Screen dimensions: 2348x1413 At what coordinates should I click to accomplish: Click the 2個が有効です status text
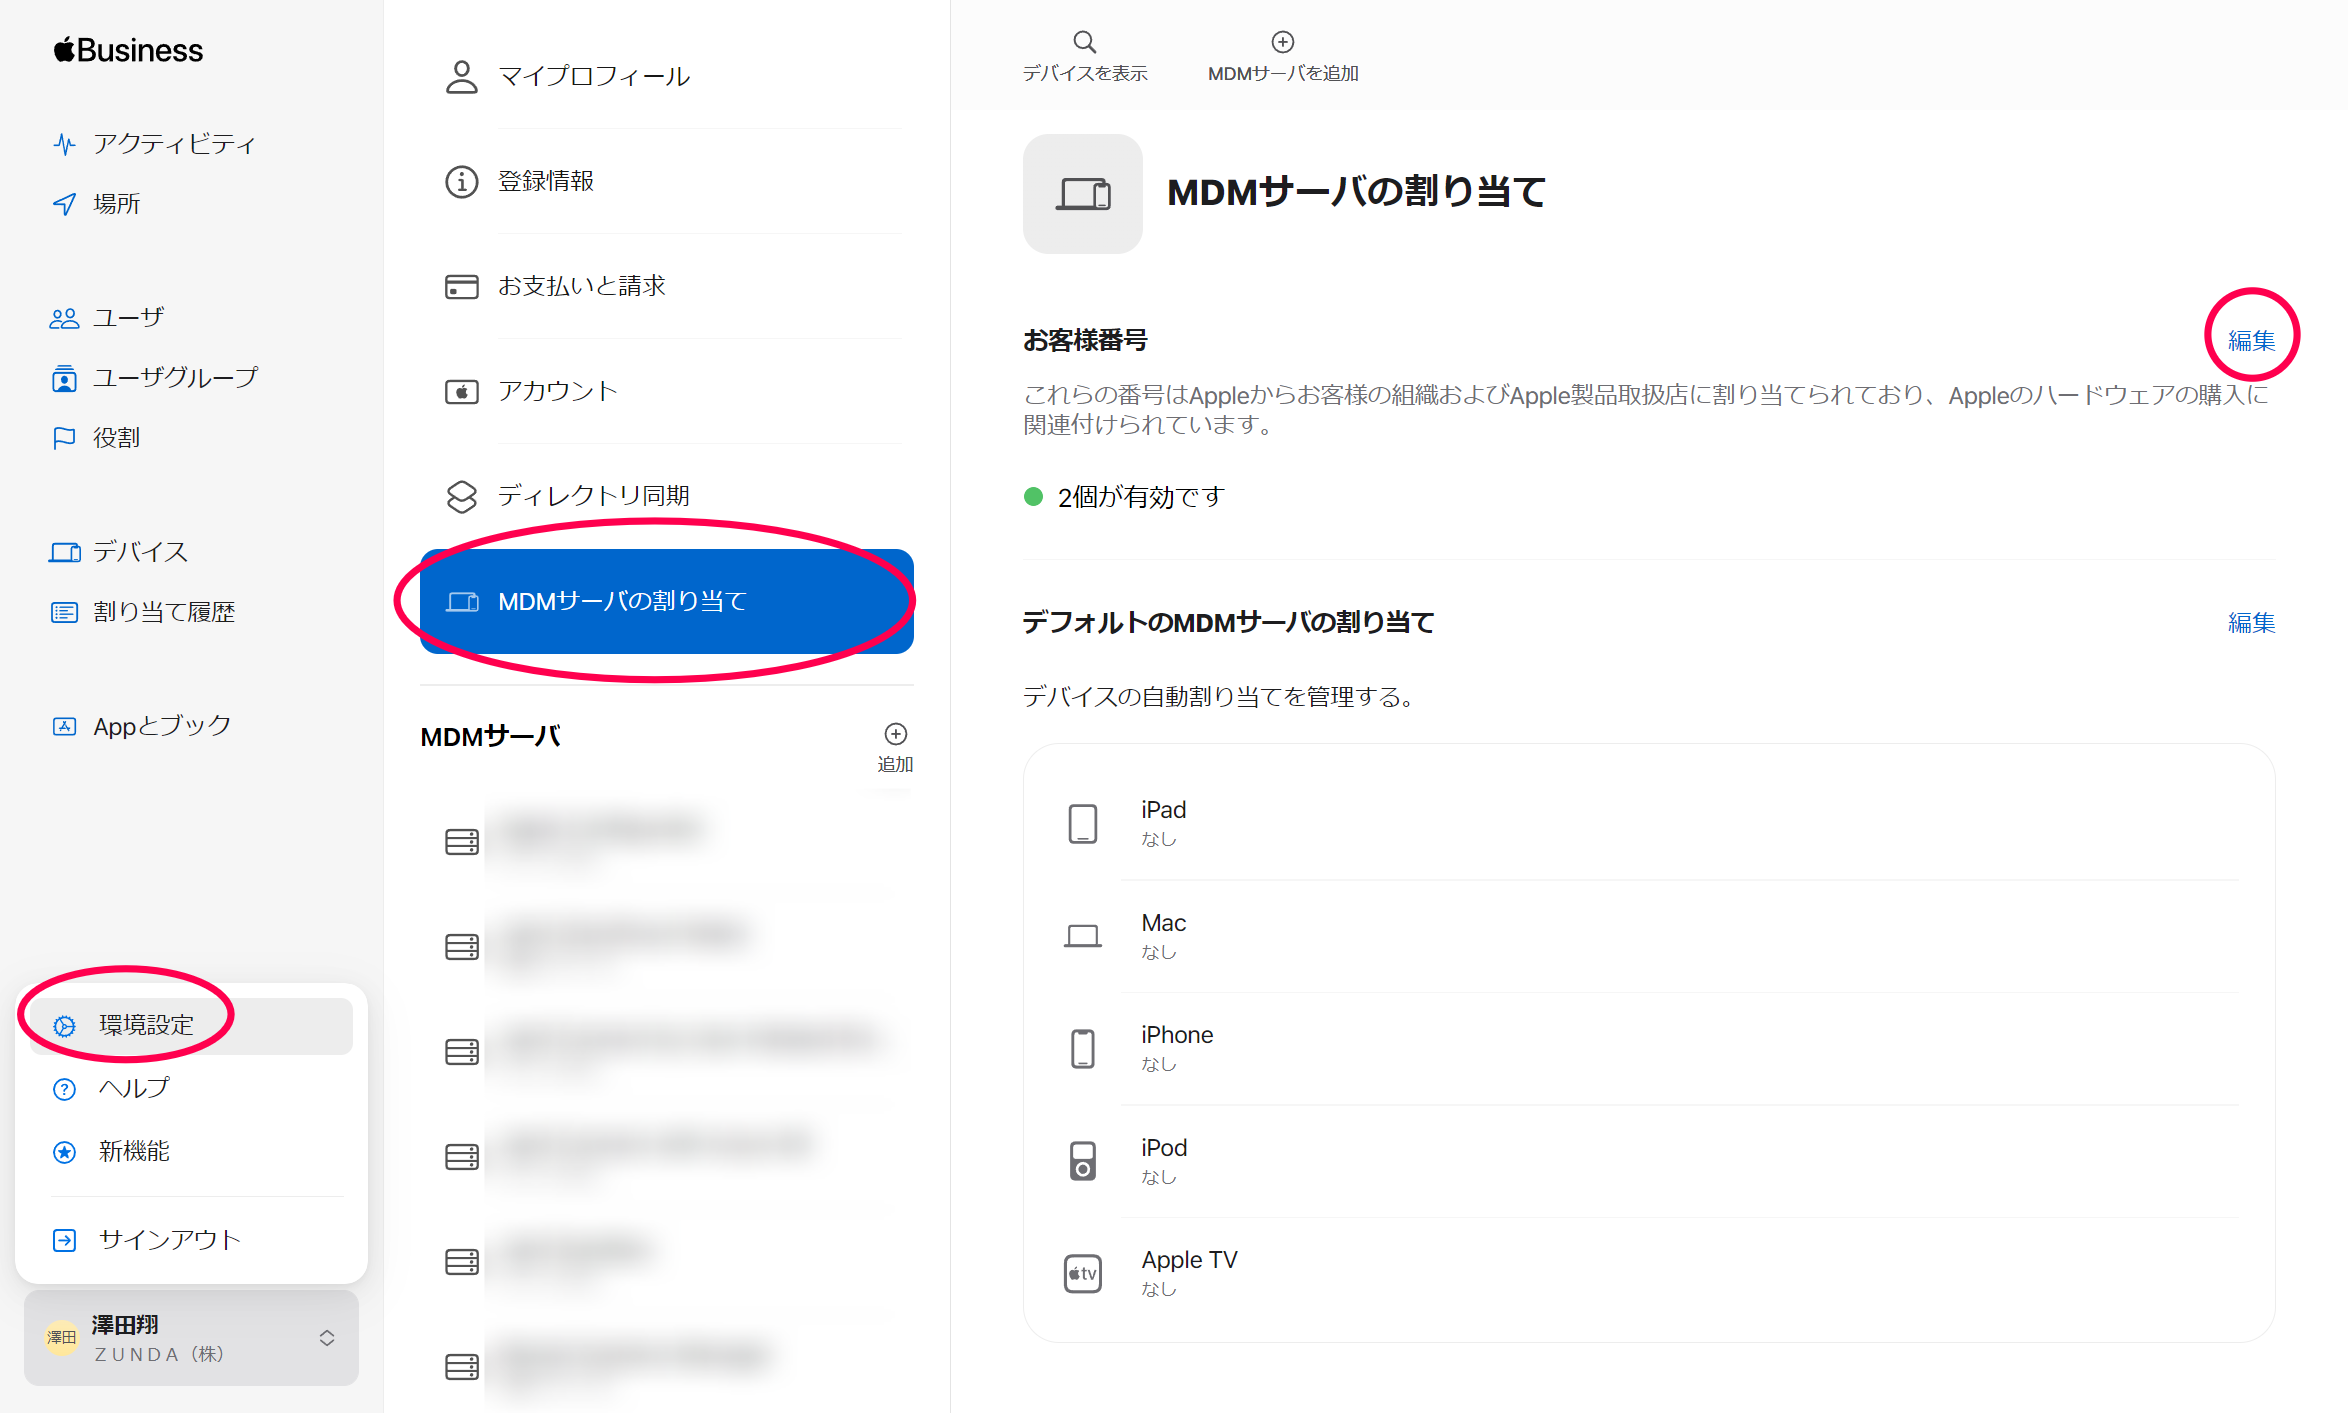pyautogui.click(x=1141, y=497)
